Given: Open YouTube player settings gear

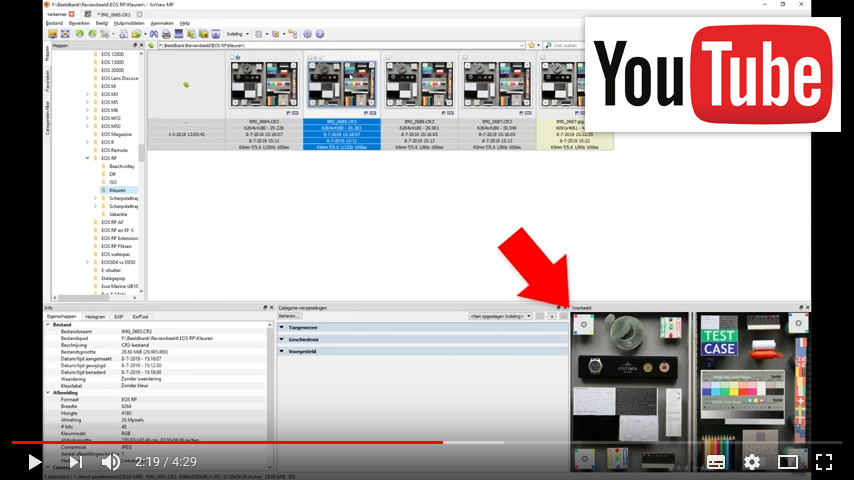Looking at the screenshot, I should tap(752, 462).
